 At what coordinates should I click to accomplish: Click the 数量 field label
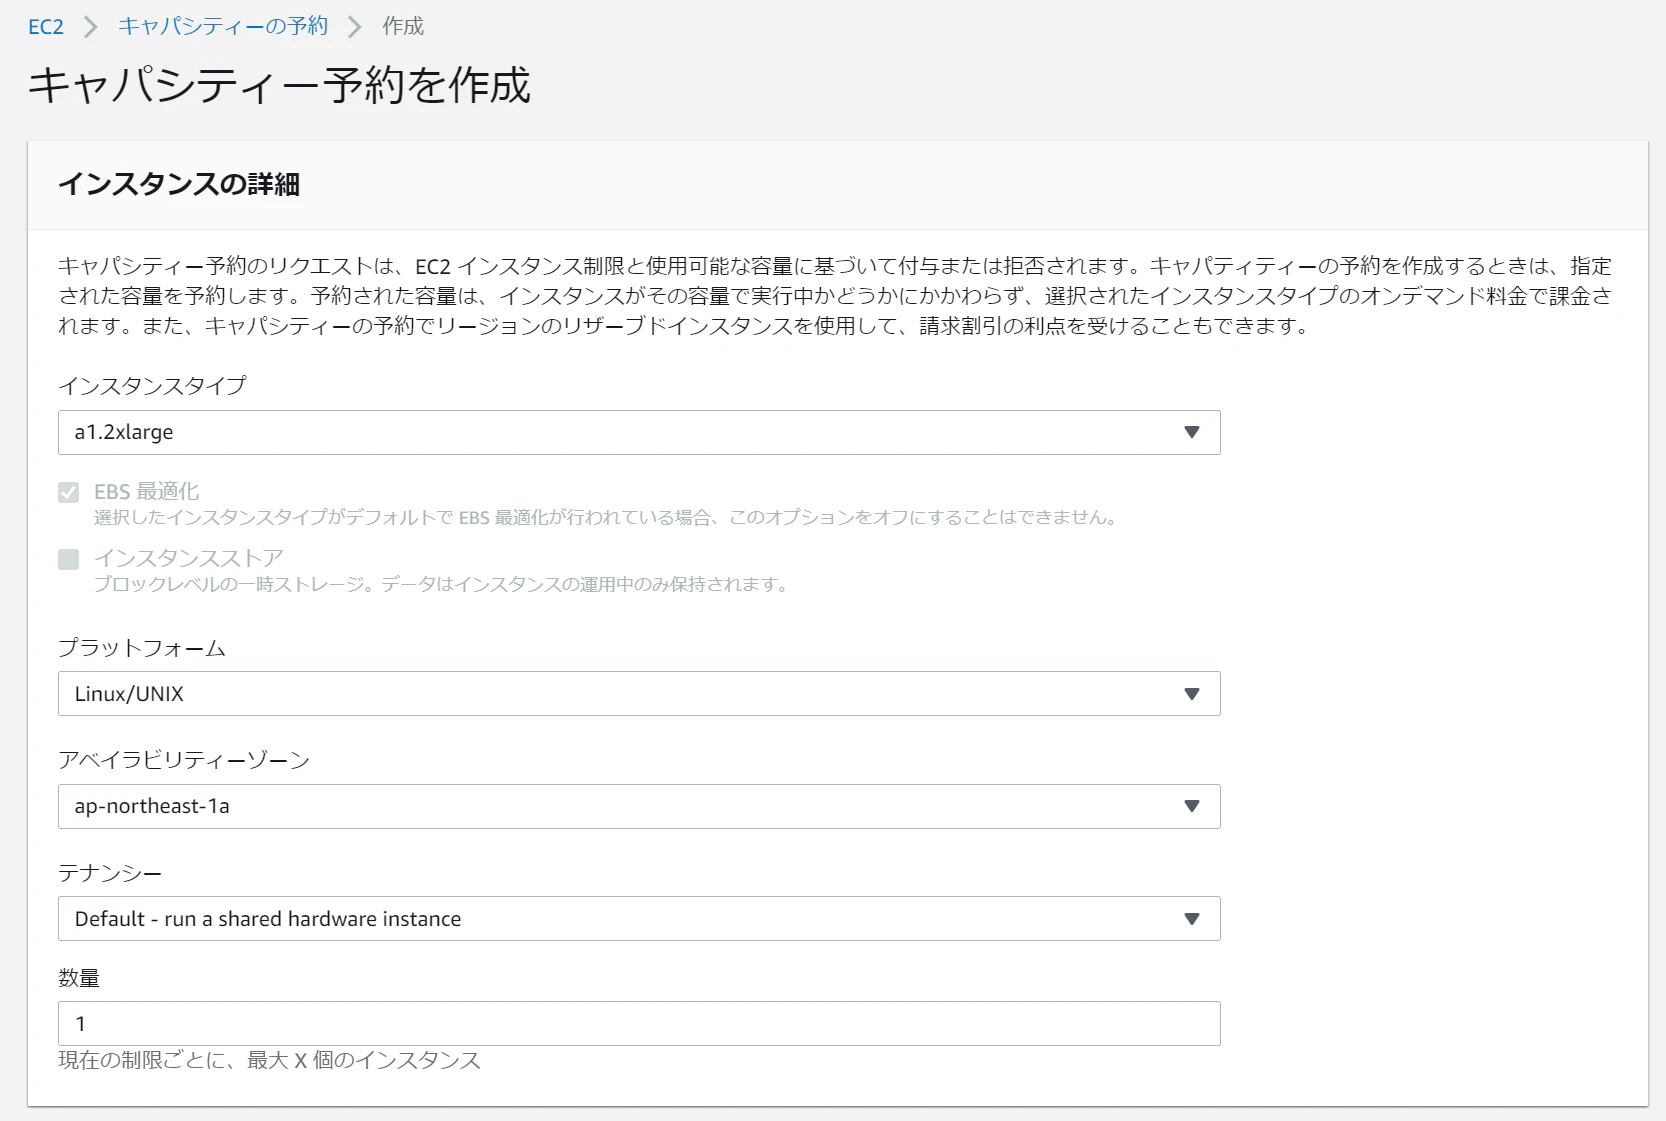tap(79, 978)
